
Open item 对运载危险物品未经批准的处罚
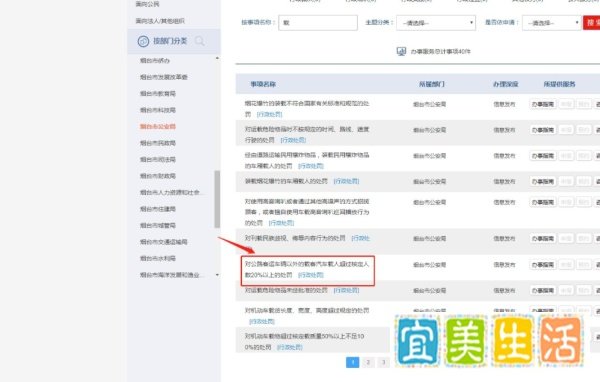click(286, 290)
